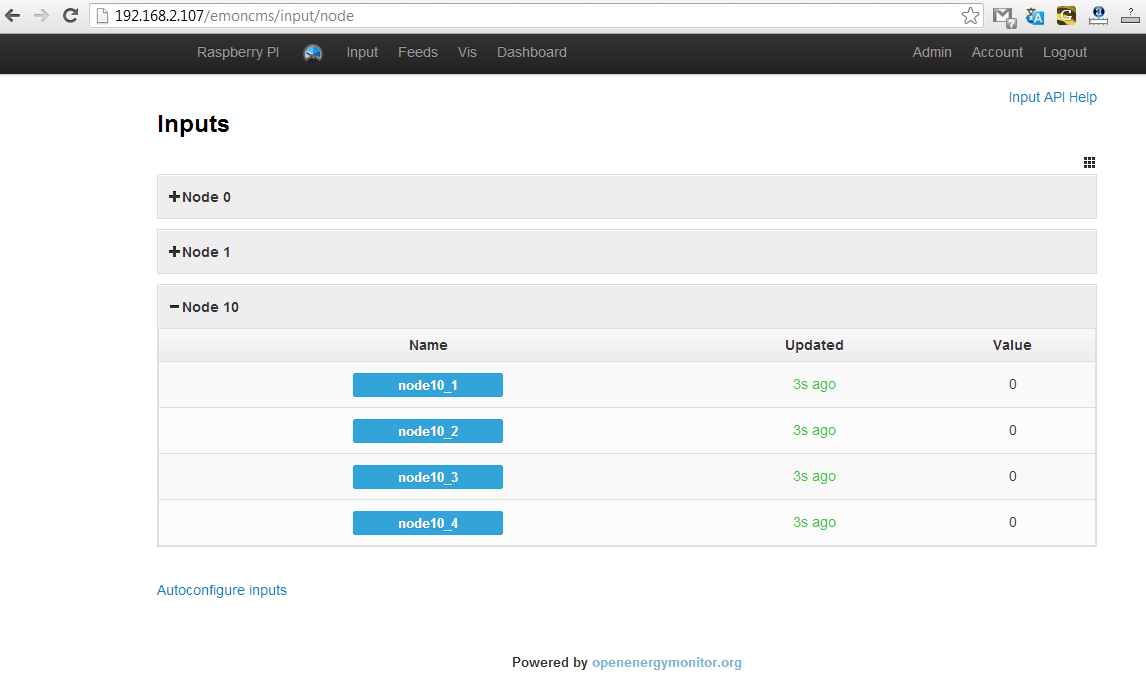Click the Updated column header
Viewport: 1146px width, 694px height.
click(814, 345)
